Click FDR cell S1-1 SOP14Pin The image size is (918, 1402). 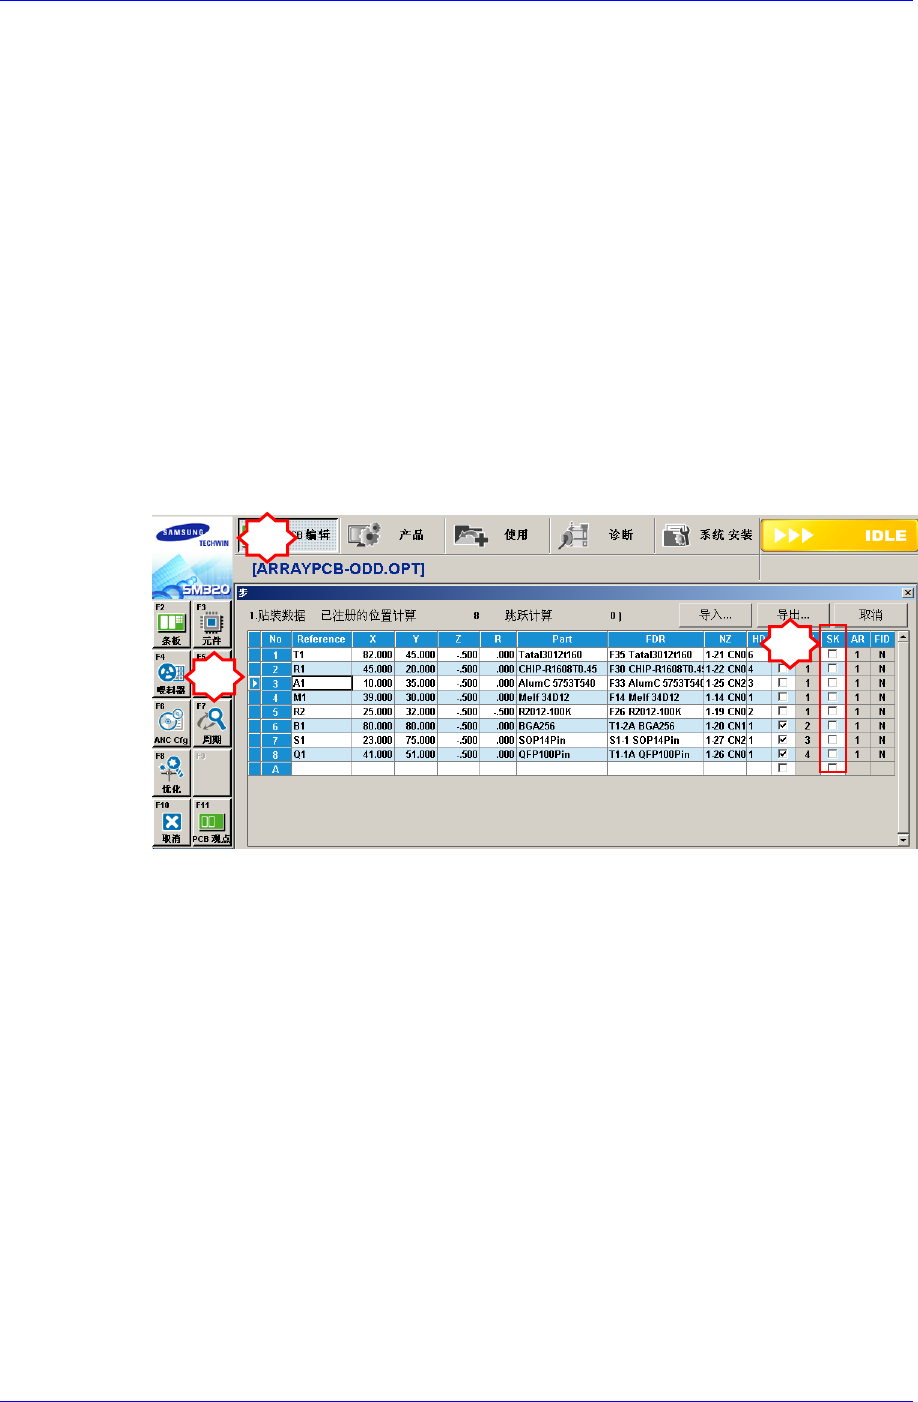coord(655,740)
